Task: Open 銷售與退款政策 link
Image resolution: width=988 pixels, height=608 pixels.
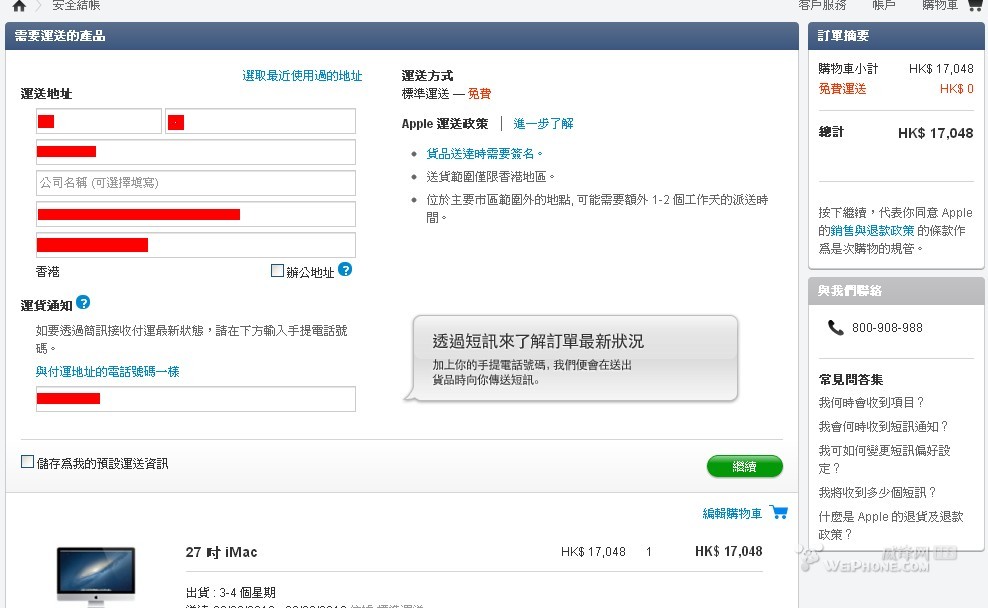Action: [x=872, y=231]
